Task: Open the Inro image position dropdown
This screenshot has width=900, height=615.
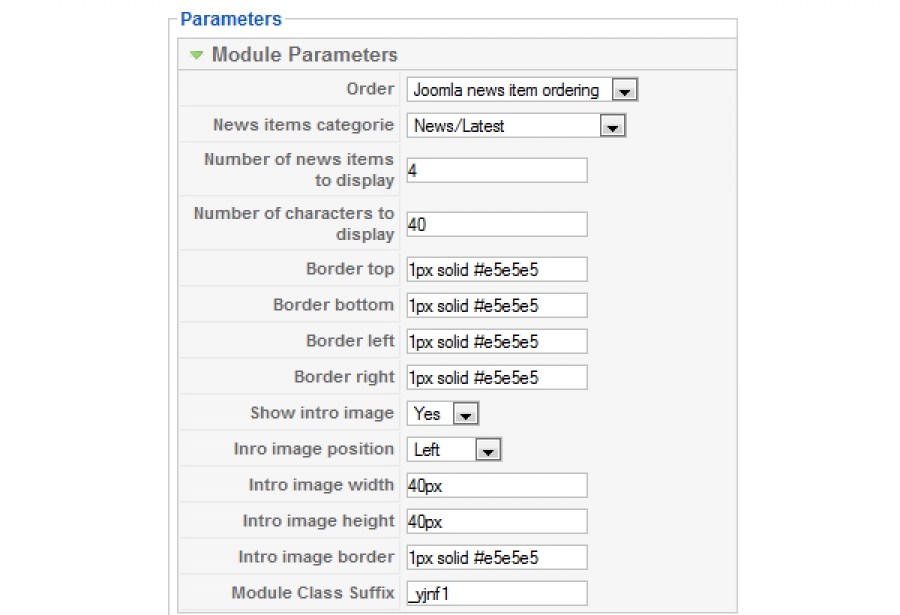Action: tap(487, 451)
